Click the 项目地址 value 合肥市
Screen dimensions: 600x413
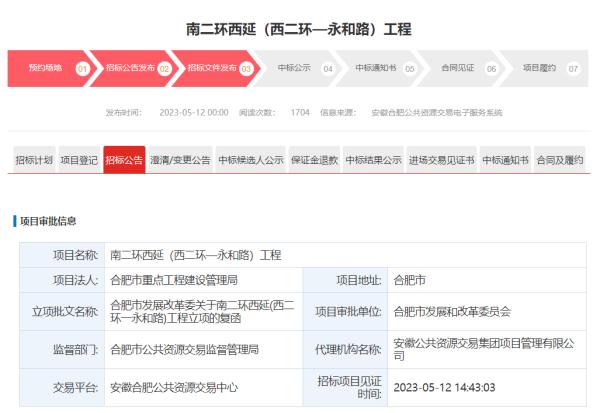[x=487, y=280]
